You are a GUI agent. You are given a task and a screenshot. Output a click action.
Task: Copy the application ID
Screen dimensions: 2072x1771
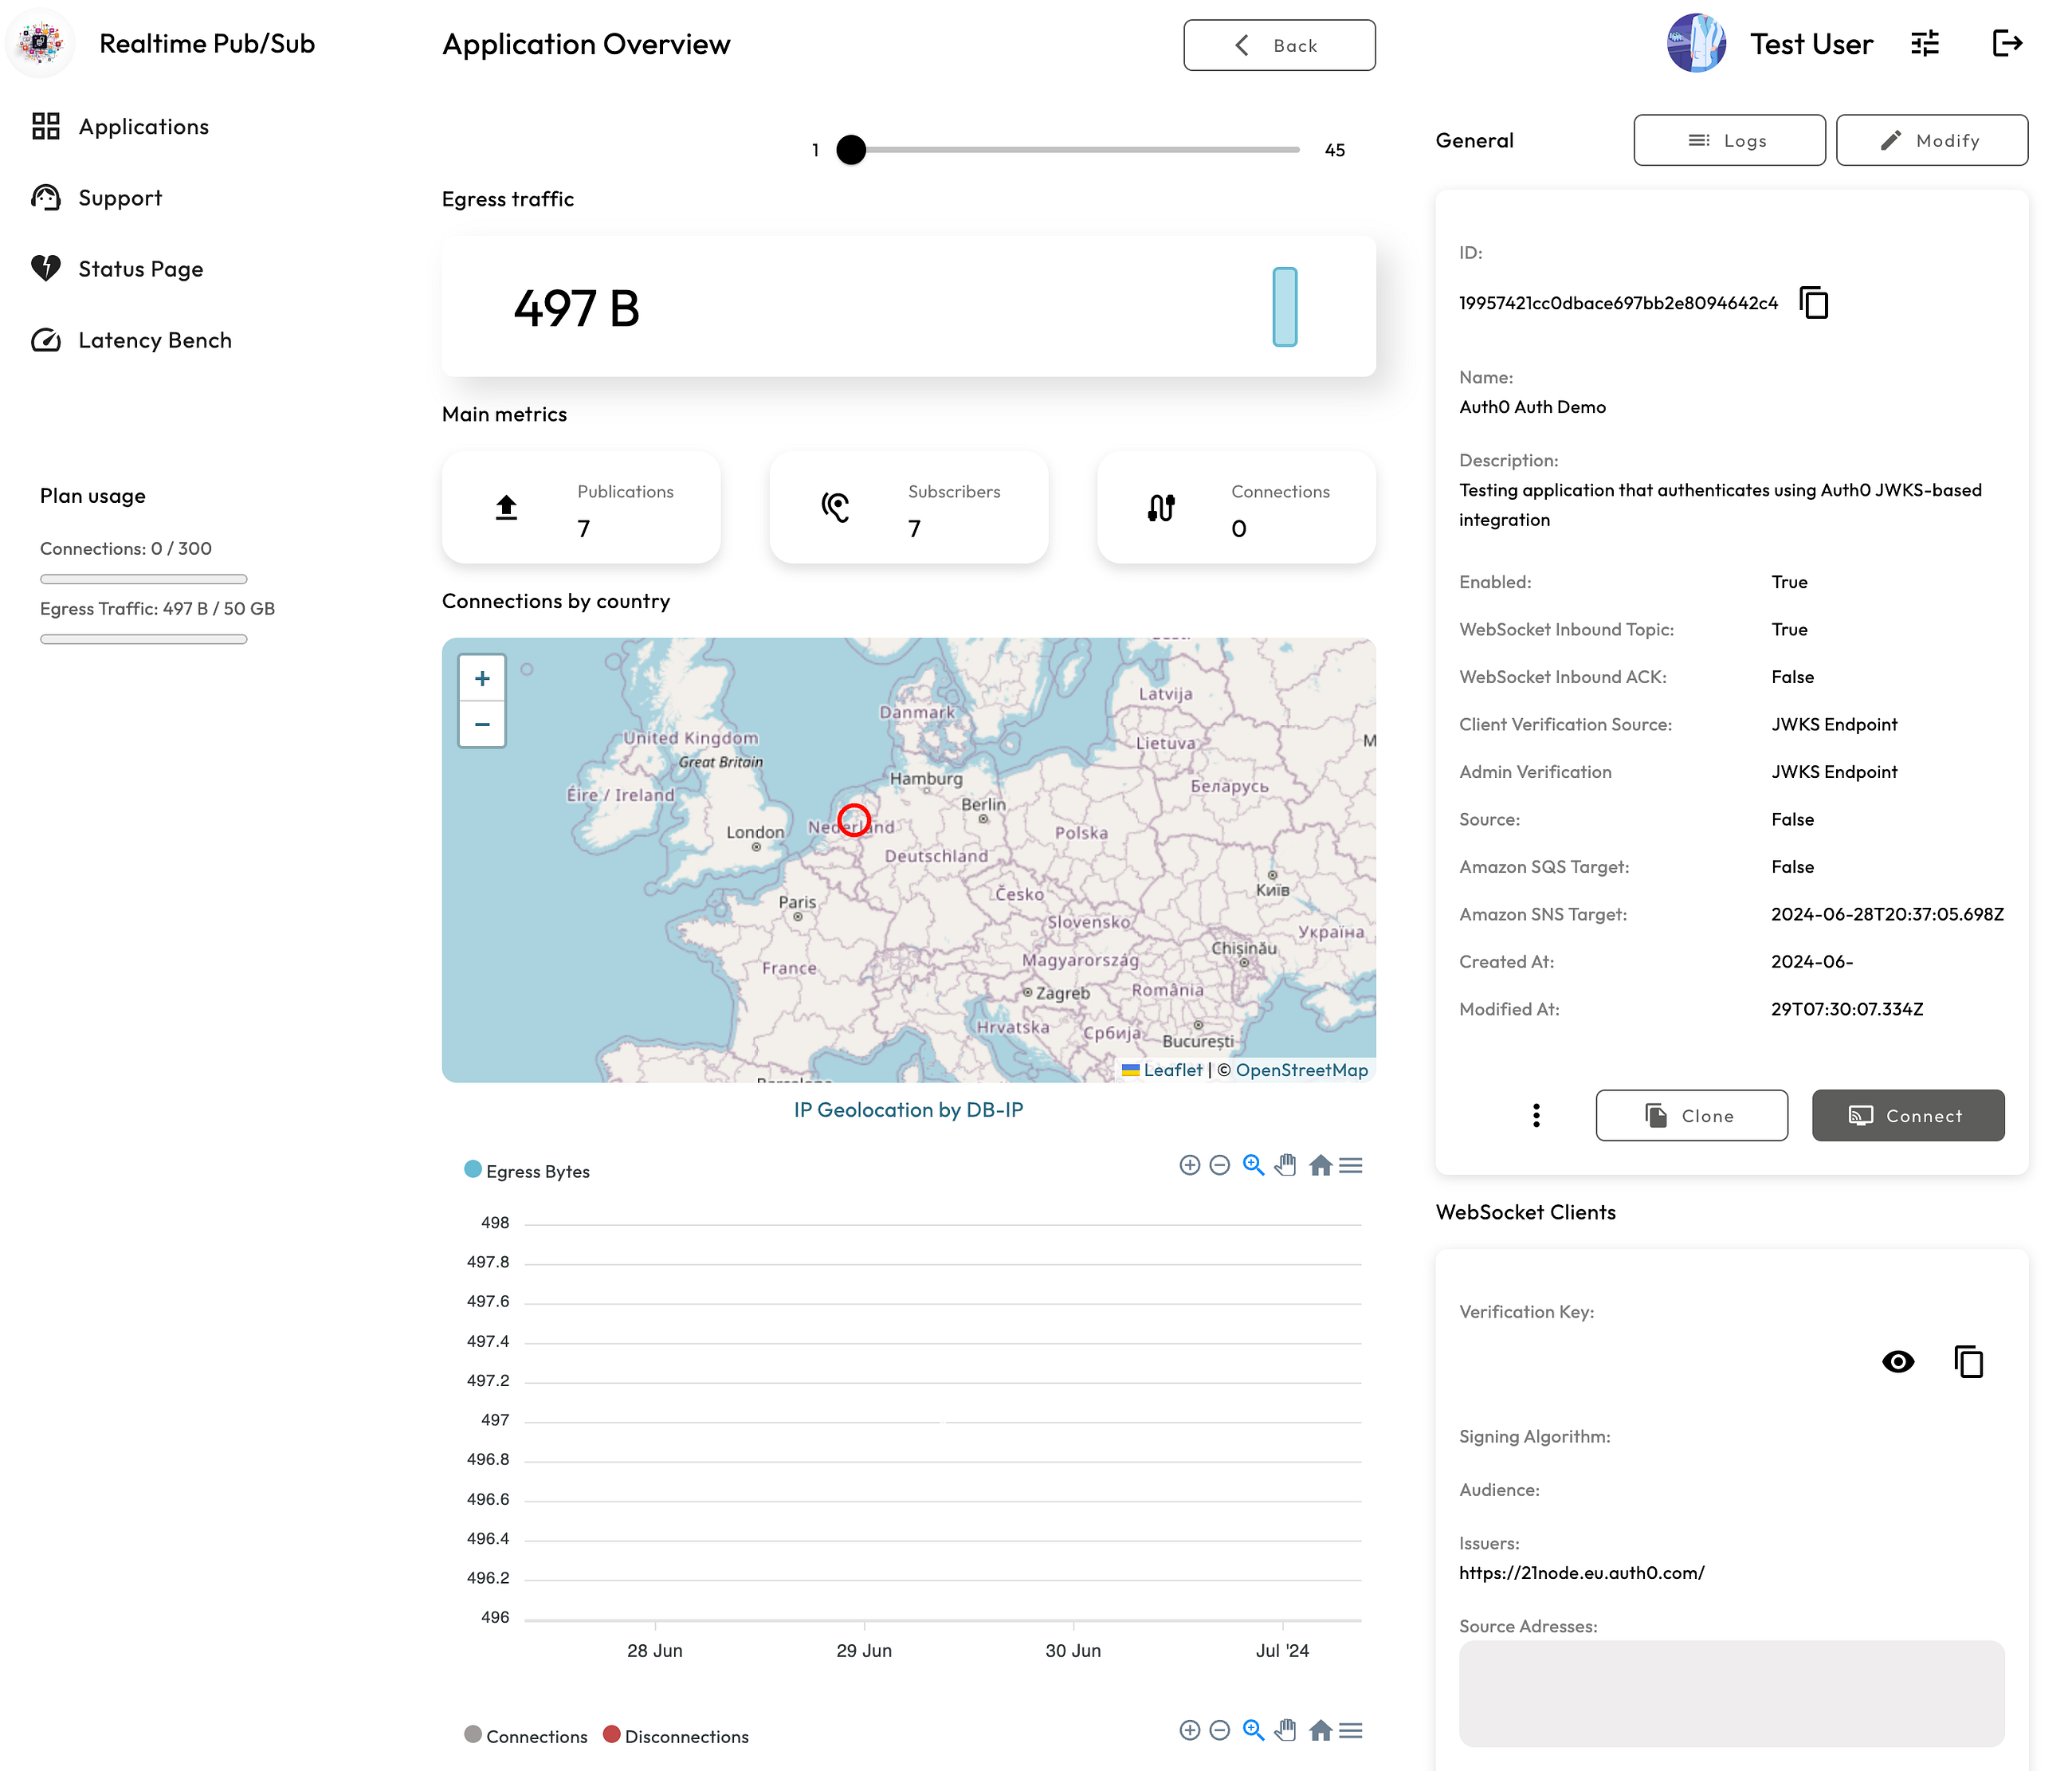(1814, 302)
